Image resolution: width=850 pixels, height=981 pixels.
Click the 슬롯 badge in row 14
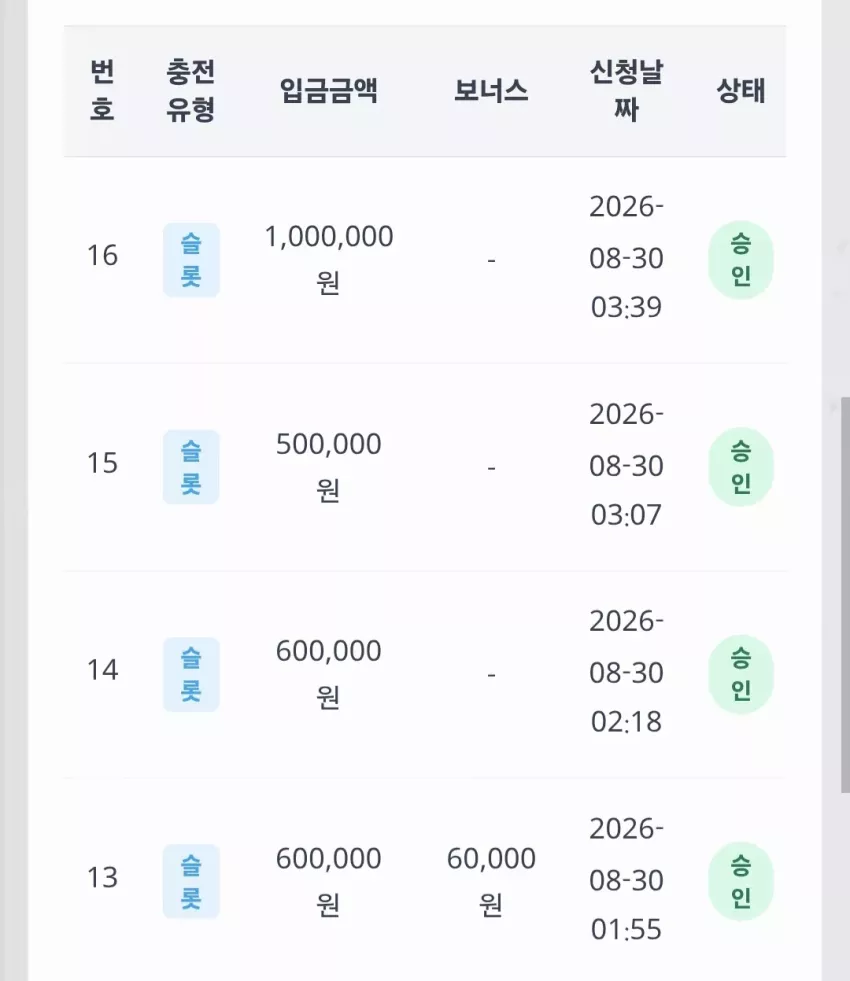click(x=191, y=674)
